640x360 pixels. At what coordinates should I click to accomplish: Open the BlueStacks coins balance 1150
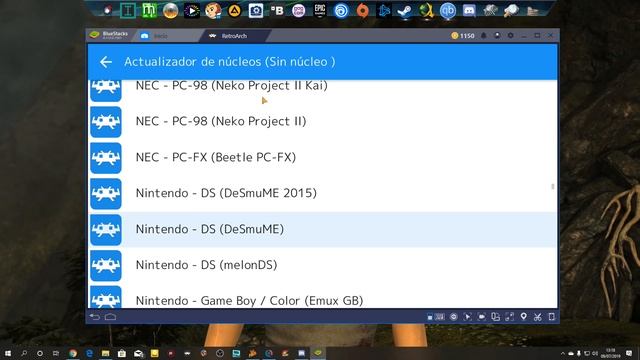point(463,36)
